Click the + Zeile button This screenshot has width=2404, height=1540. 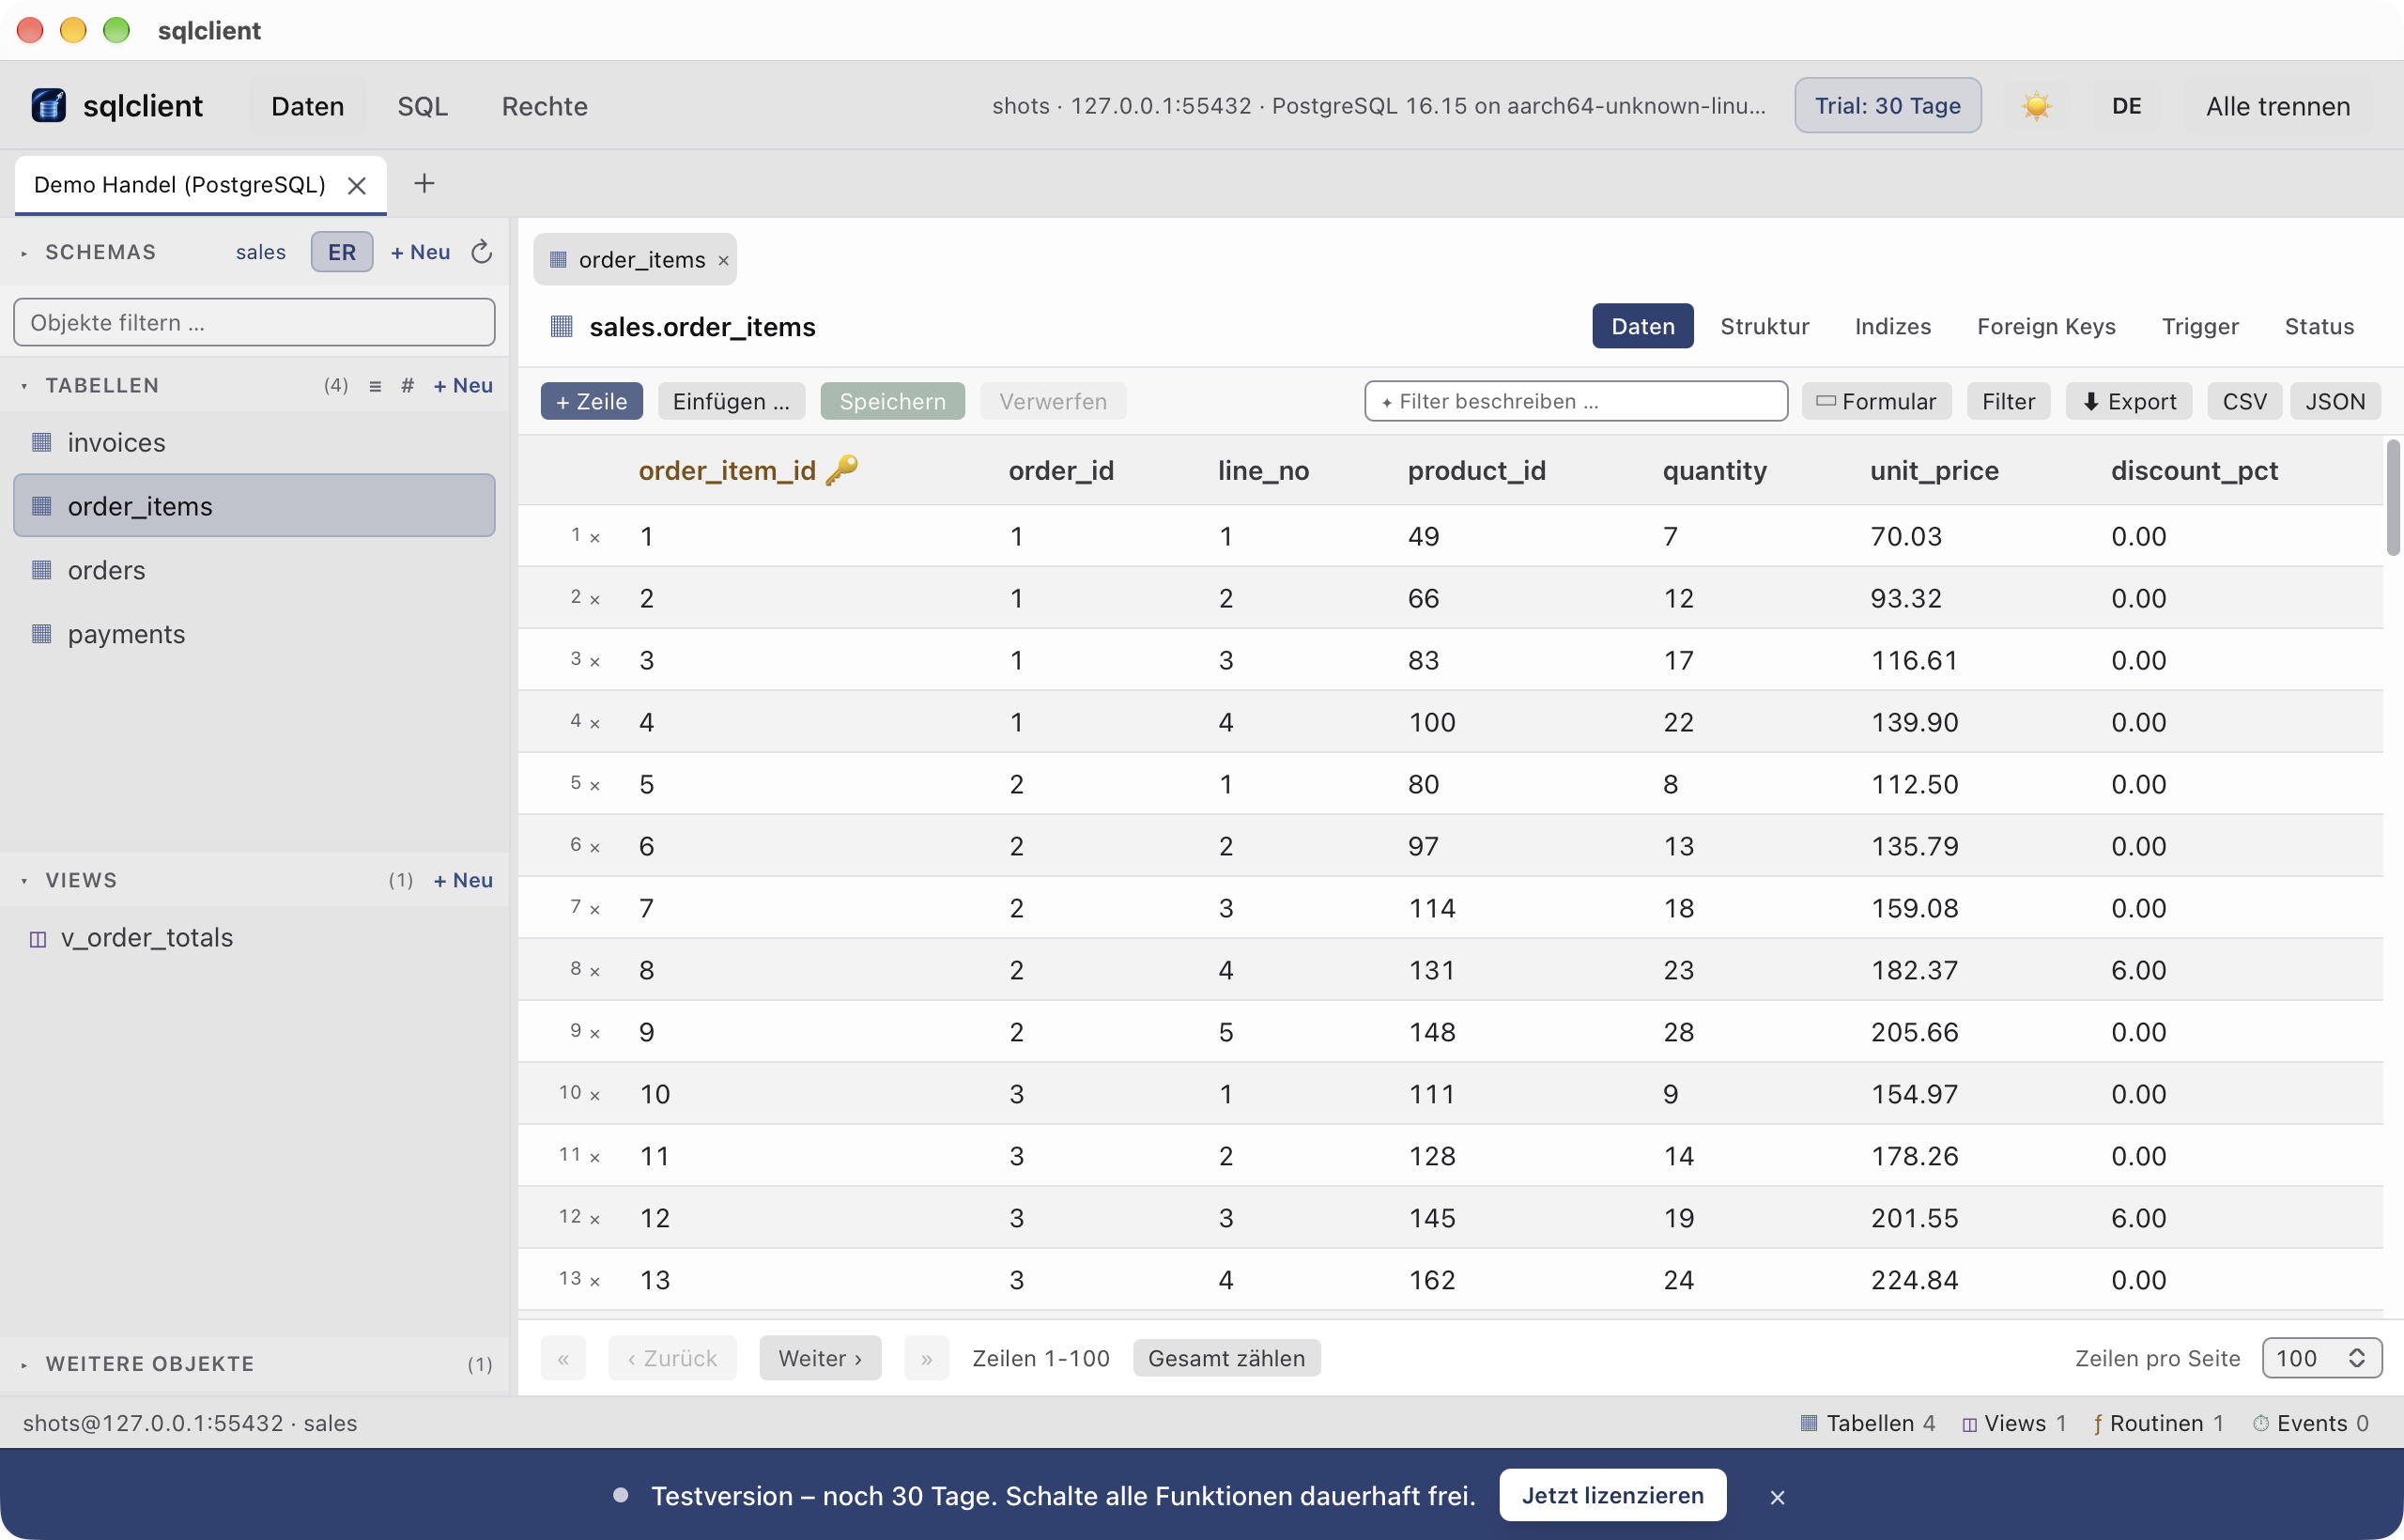[592, 401]
